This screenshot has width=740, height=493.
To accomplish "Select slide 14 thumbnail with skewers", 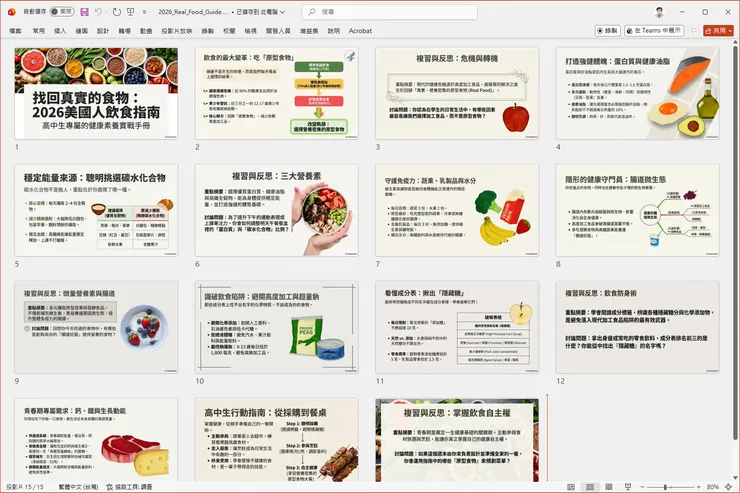I will (277, 440).
